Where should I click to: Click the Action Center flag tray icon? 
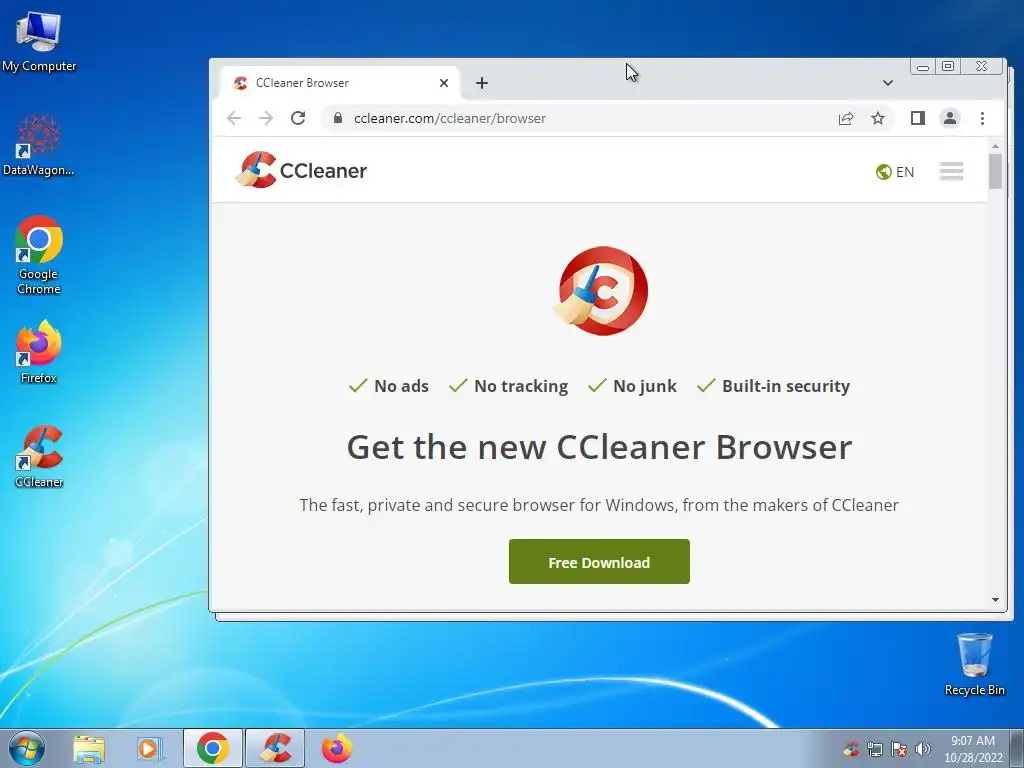899,749
